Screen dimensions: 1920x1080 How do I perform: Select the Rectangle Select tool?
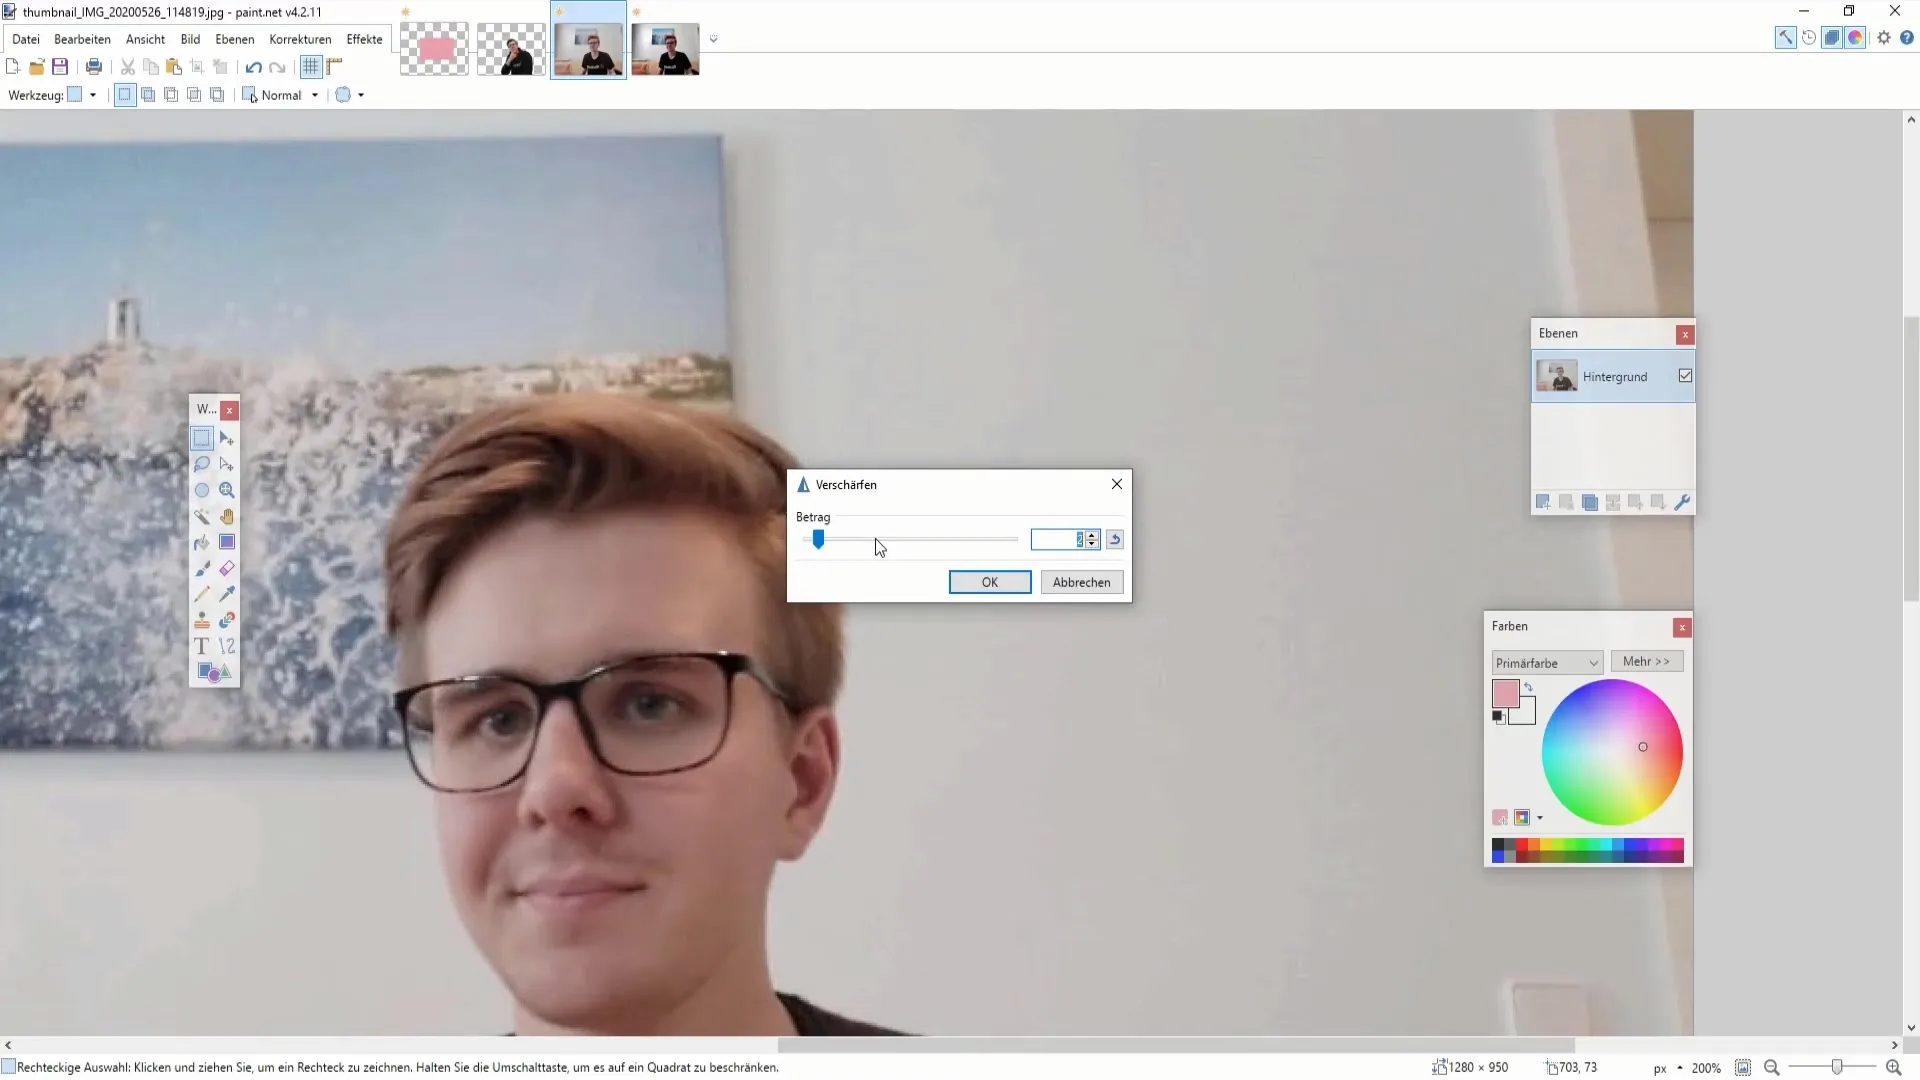[x=202, y=438]
